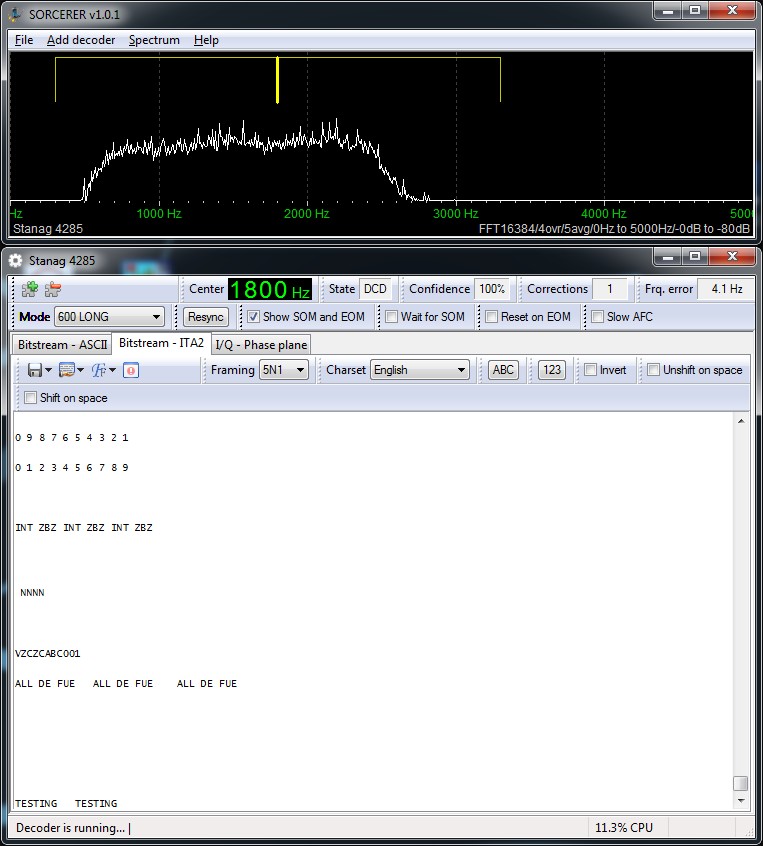Click the decoder output scrollbar down arrow
This screenshot has height=846, width=763.
pyautogui.click(x=740, y=801)
